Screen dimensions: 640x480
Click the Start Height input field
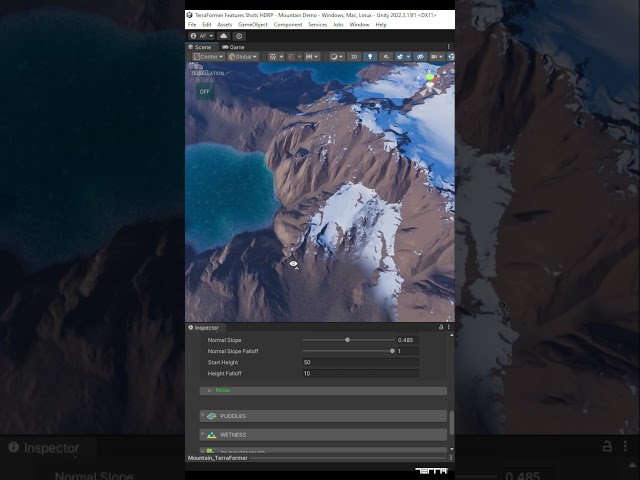(360, 362)
